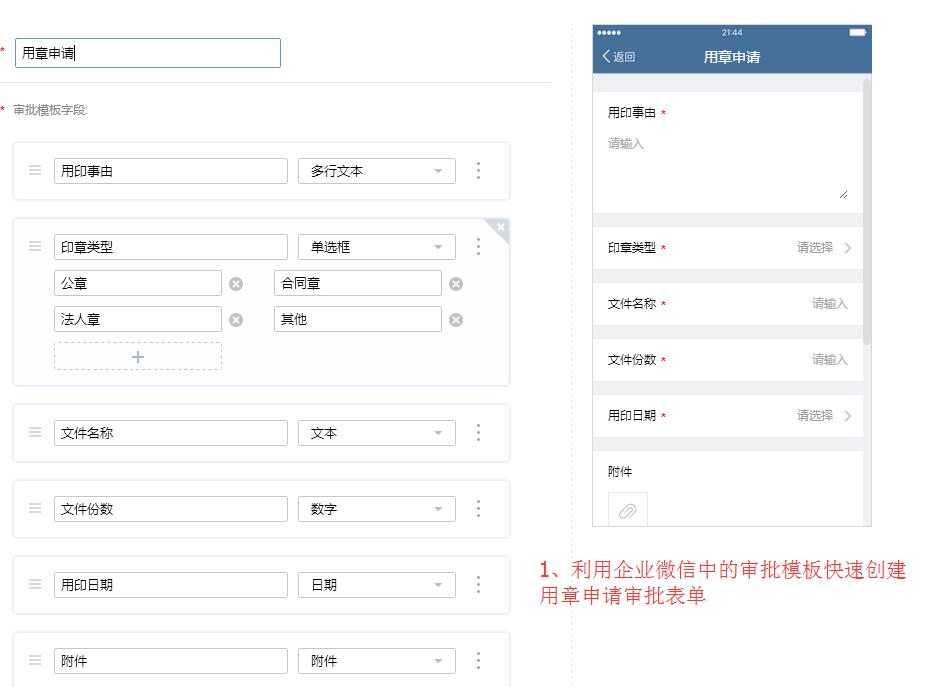
Task: Click the 用章申请 template name input
Action: pos(148,53)
